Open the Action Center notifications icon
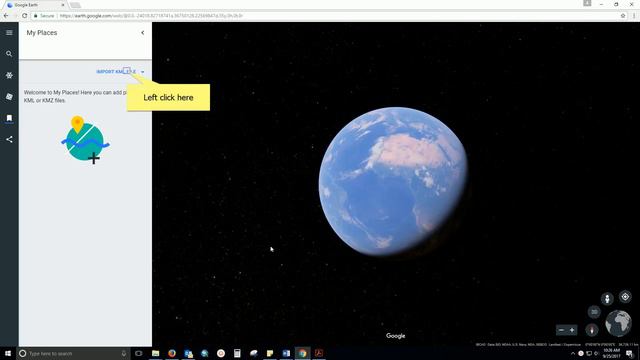The width and height of the screenshot is (640, 360). click(x=630, y=353)
